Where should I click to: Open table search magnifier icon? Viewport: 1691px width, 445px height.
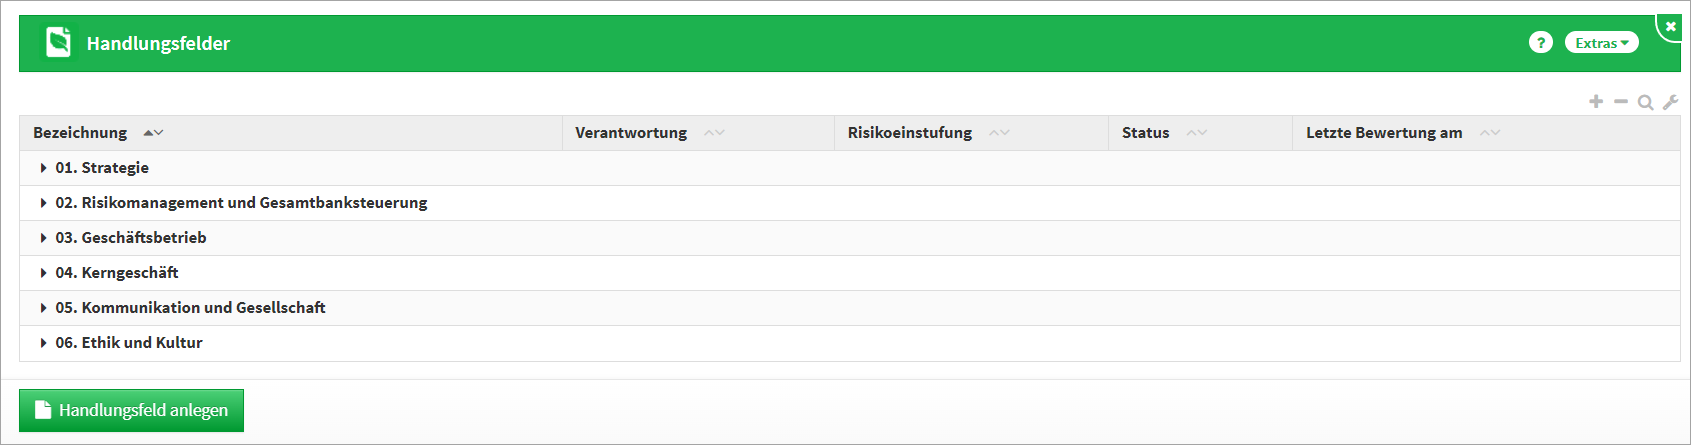[1645, 102]
